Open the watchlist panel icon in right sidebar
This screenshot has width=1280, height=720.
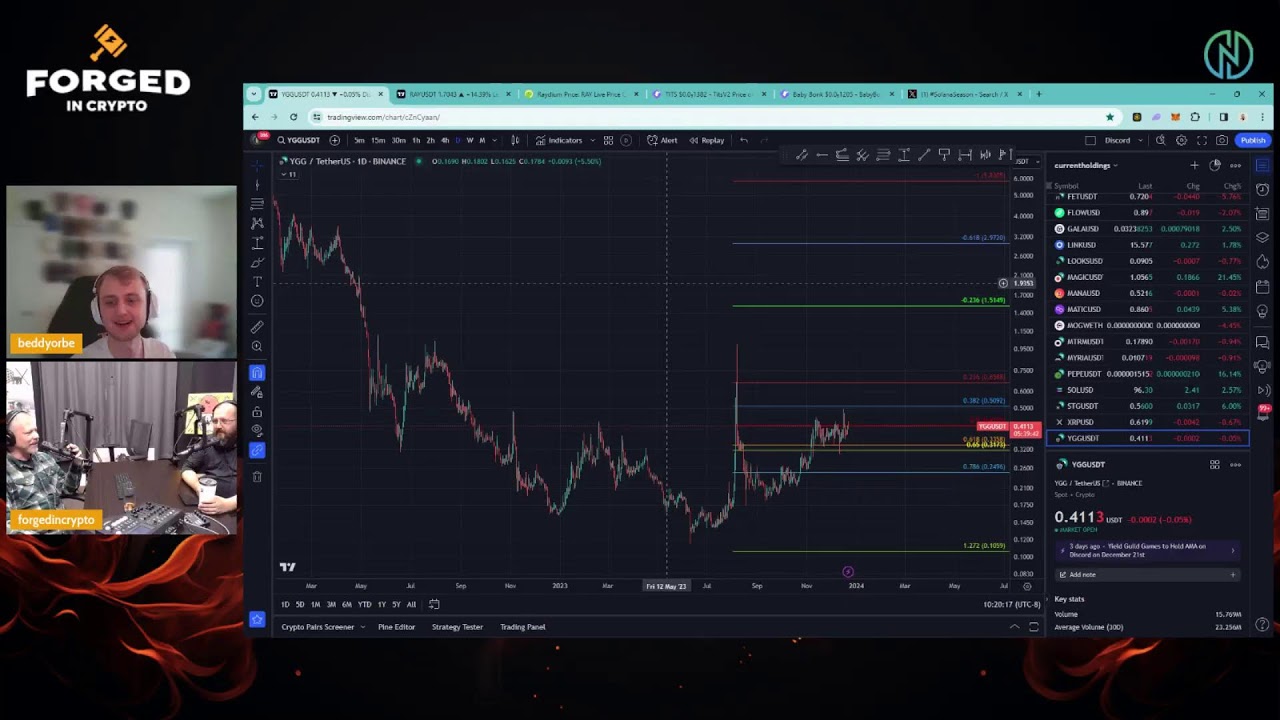[x=1262, y=165]
